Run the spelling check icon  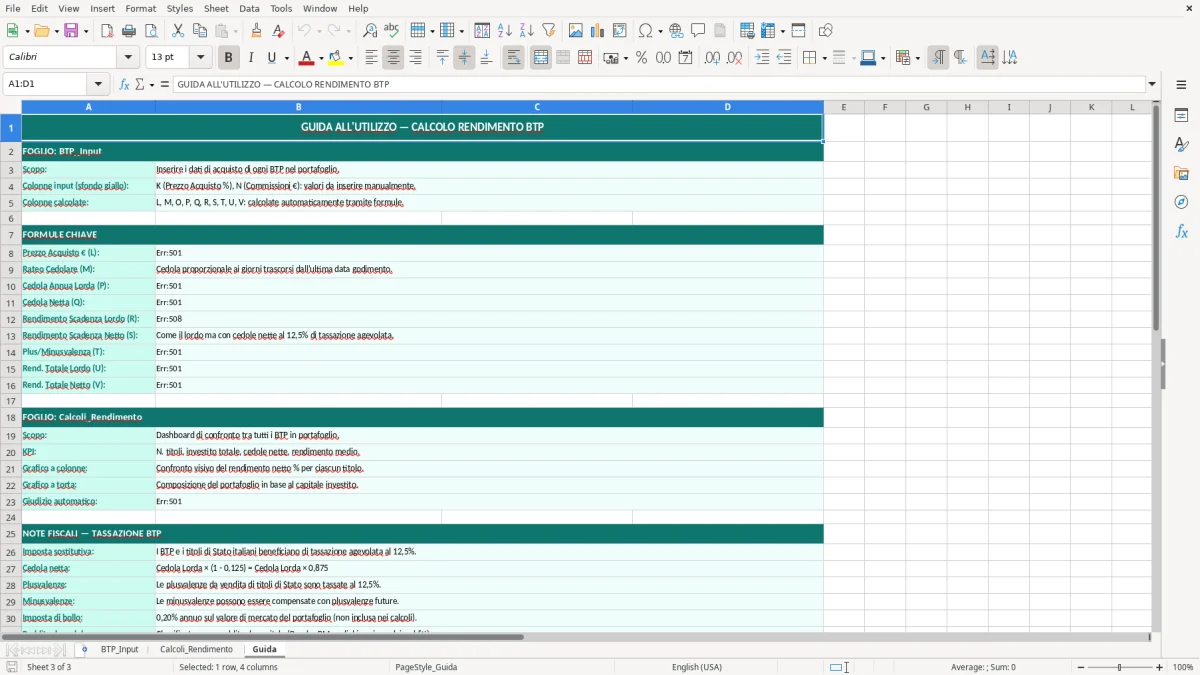[x=392, y=31]
